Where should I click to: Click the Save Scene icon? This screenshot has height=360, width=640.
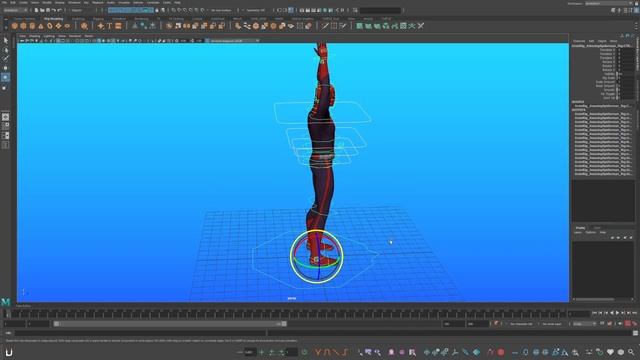pyautogui.click(x=48, y=10)
